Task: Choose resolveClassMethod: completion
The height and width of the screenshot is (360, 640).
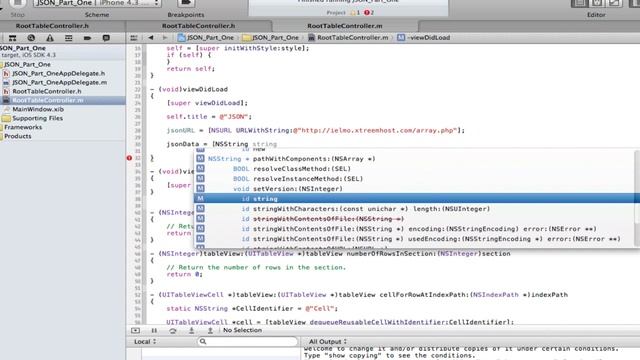Action: (414, 169)
